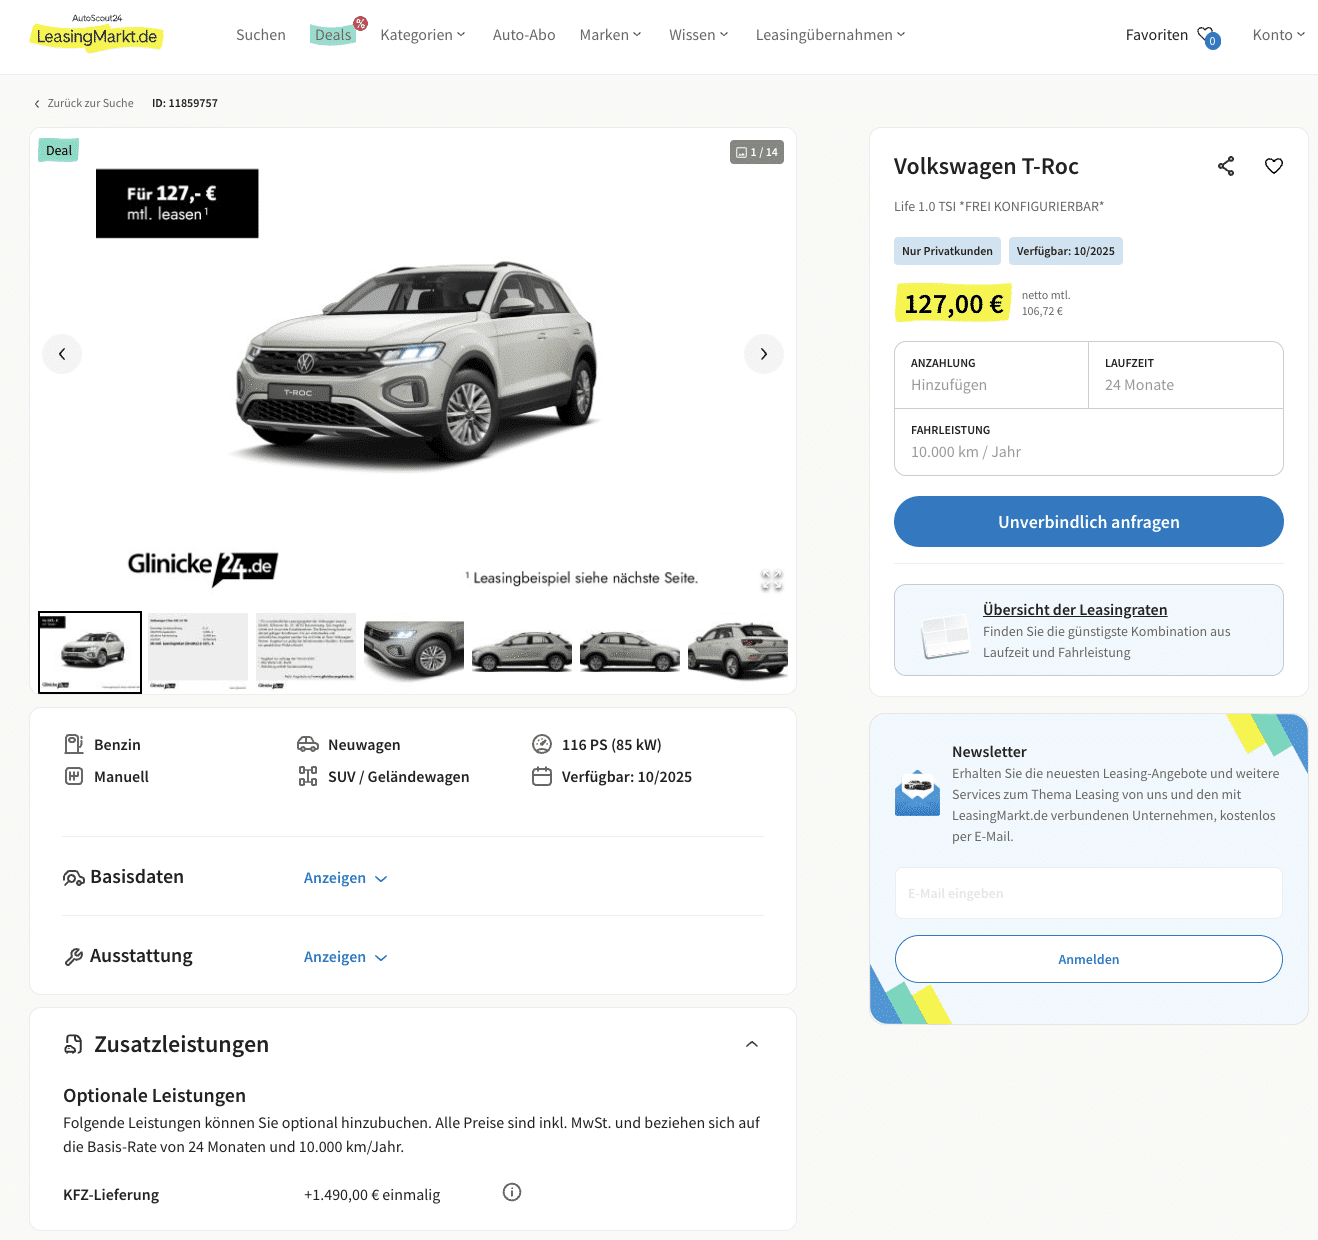Select the third thumbnail with terms text
This screenshot has width=1318, height=1240.
pyautogui.click(x=306, y=652)
